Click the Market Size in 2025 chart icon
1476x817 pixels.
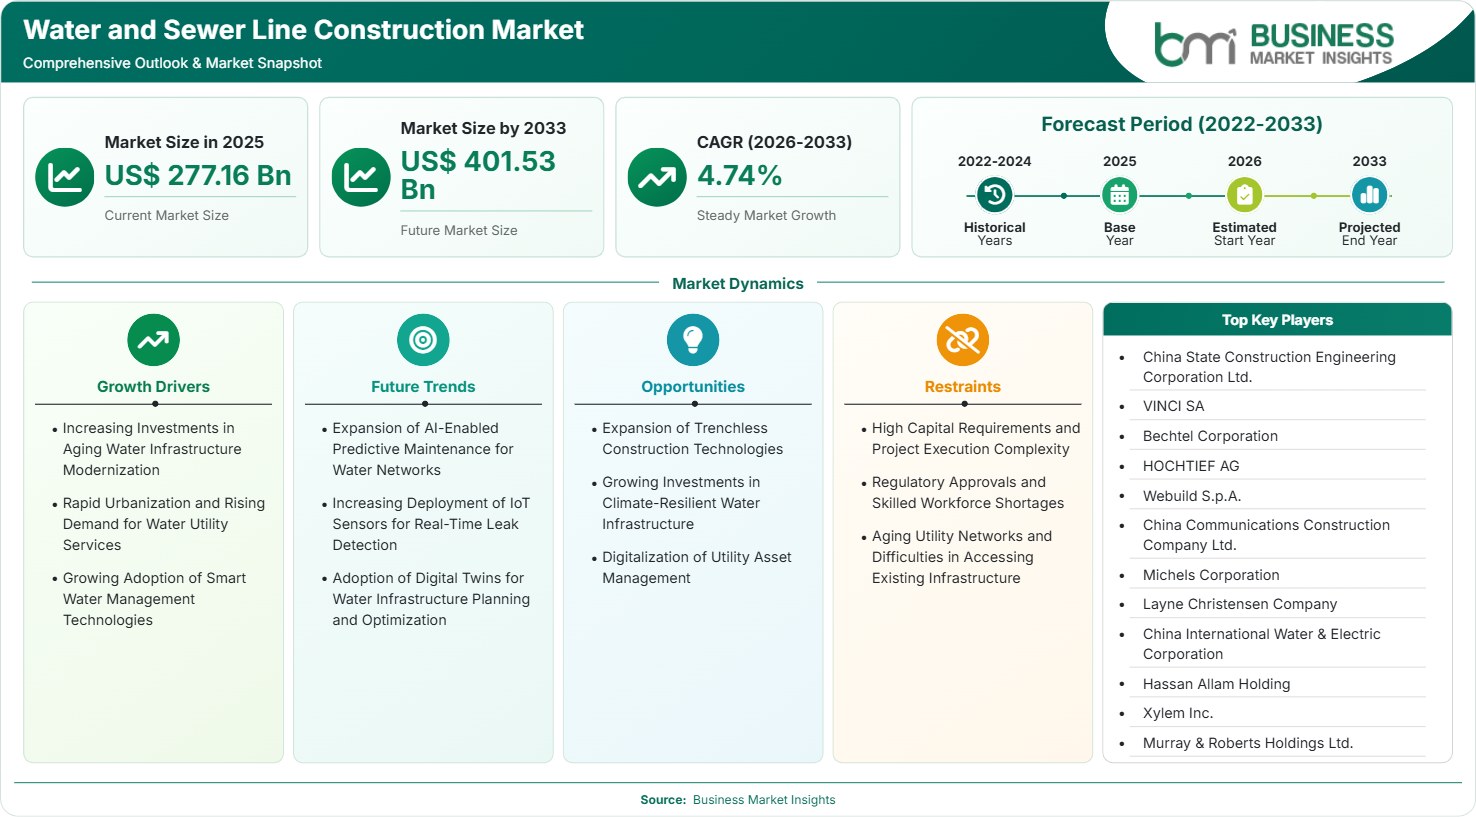tap(64, 177)
